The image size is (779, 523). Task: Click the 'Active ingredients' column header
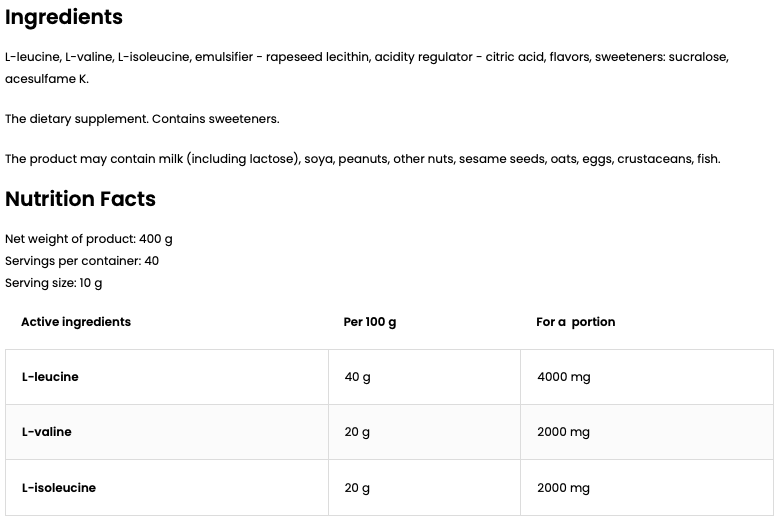(x=76, y=322)
